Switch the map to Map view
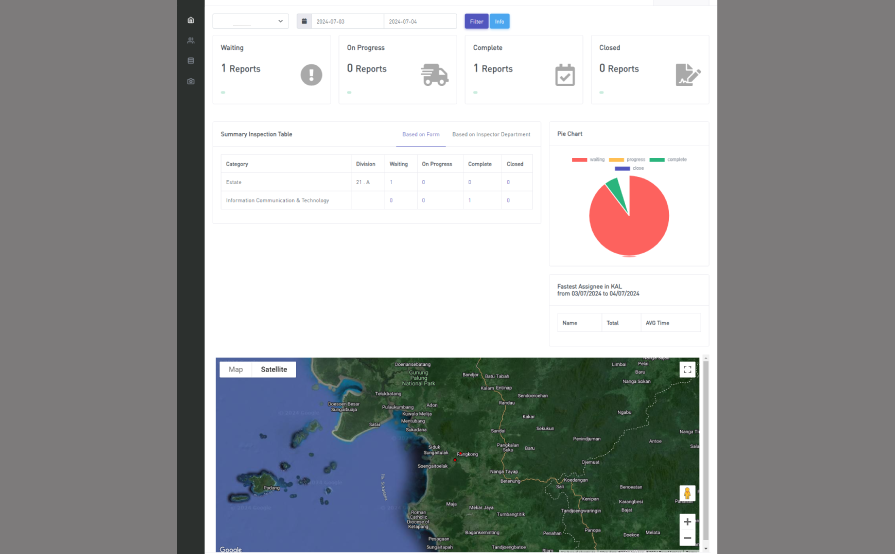895x554 pixels. [236, 369]
